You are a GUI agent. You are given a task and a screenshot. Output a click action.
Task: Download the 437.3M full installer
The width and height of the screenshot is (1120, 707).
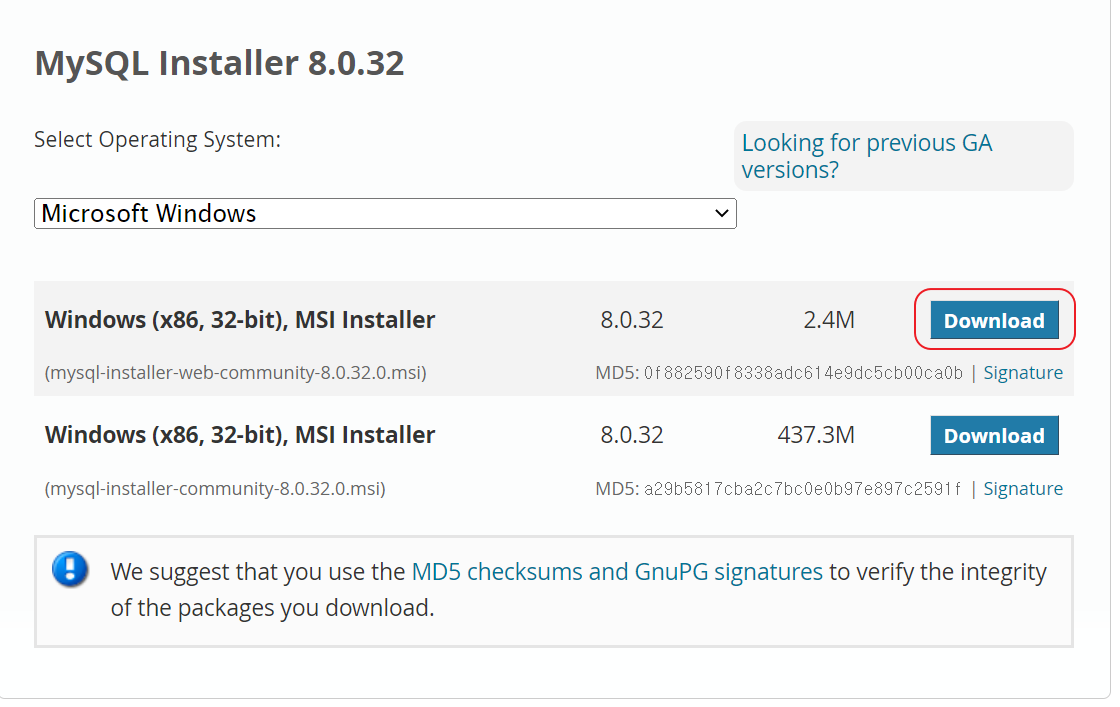[x=994, y=435]
